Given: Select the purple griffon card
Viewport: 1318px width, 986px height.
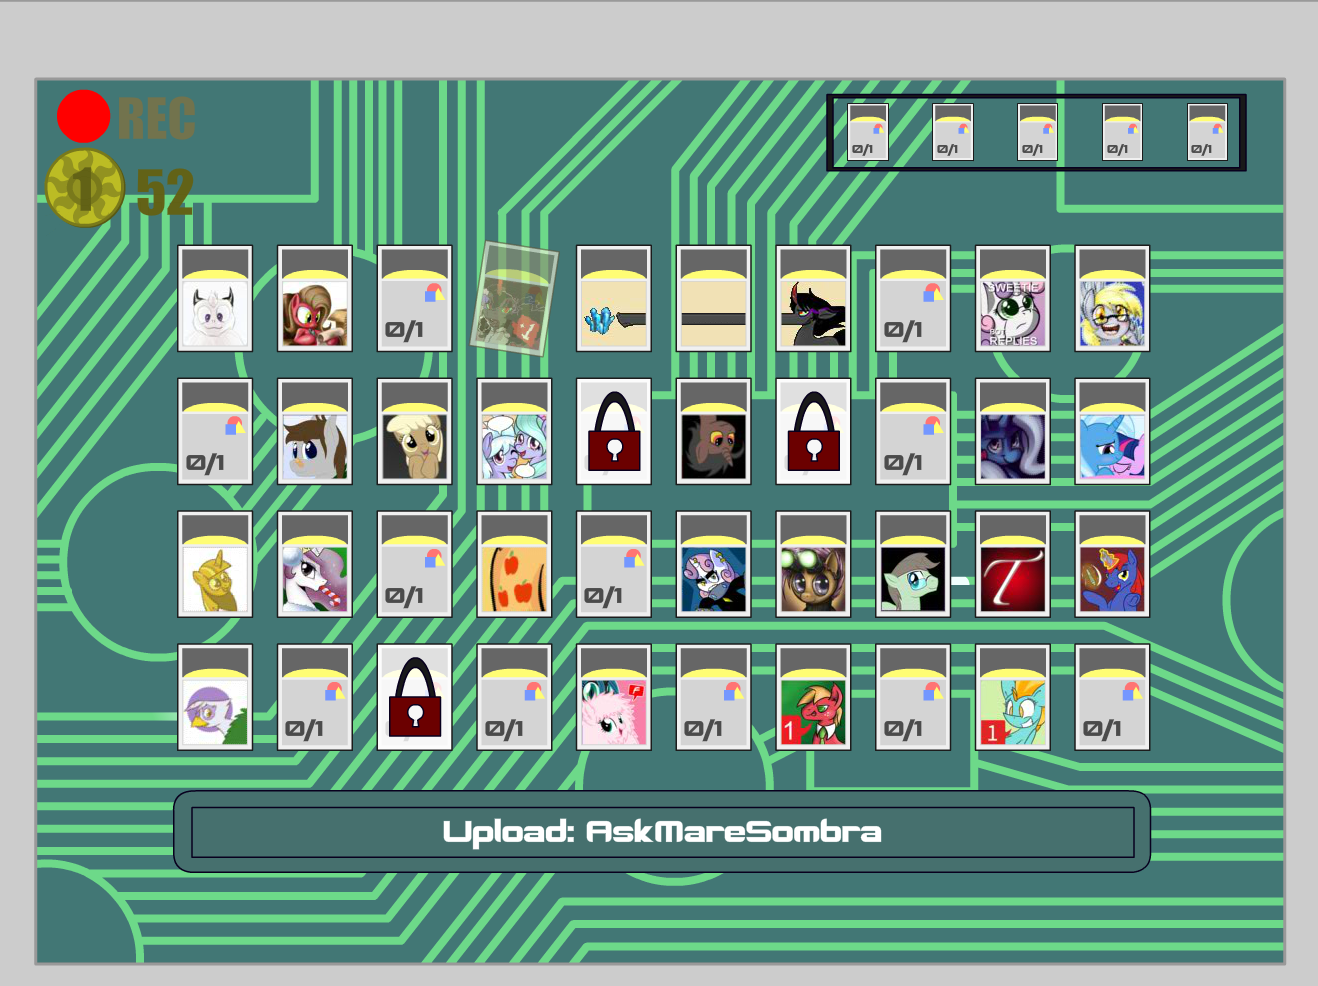Looking at the screenshot, I should click(x=215, y=697).
